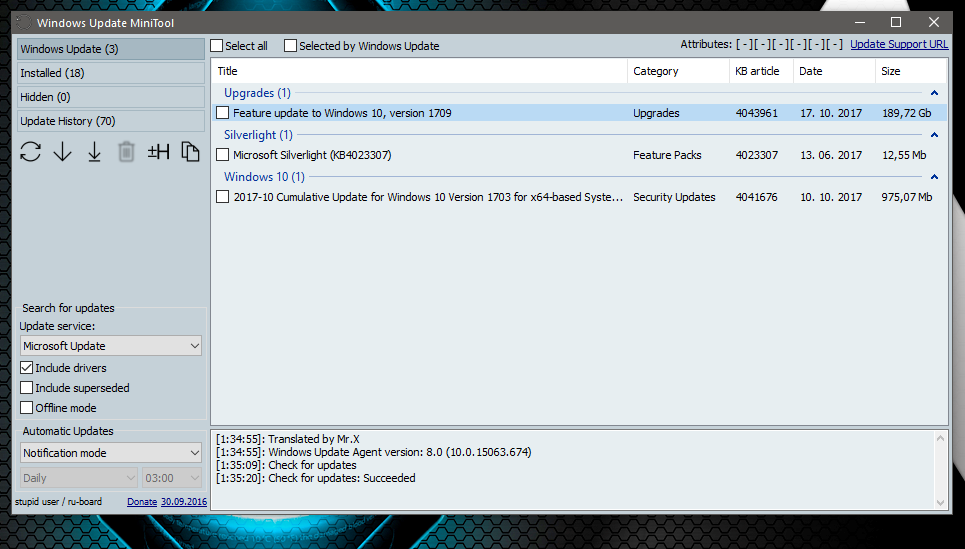Click the Feature Packs category cell
Image resolution: width=965 pixels, height=549 pixels.
click(667, 155)
